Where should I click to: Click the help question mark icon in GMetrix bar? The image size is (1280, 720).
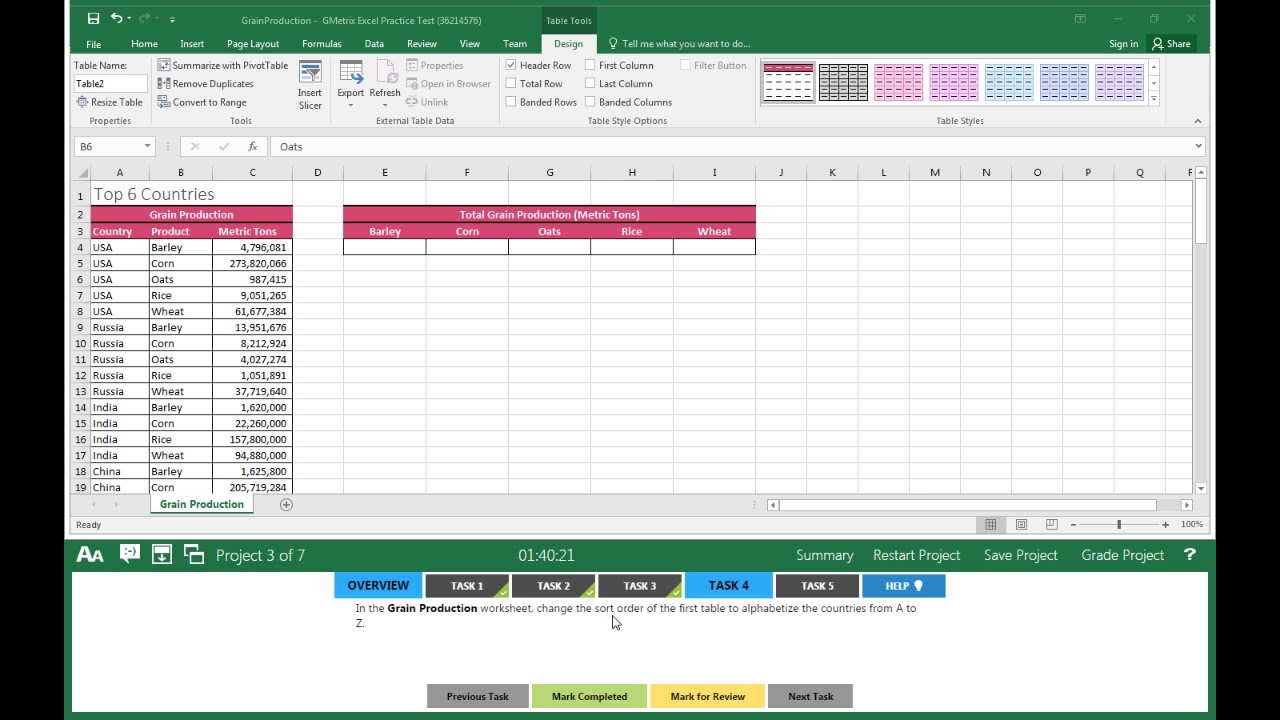(1190, 555)
